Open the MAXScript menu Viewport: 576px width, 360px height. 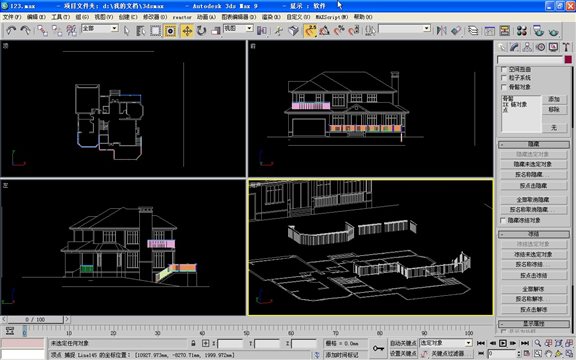332,17
